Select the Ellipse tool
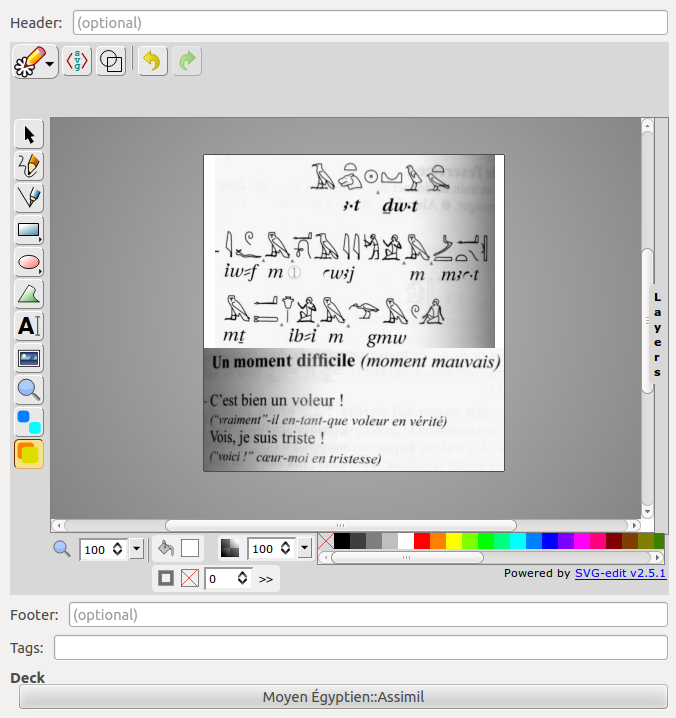Screen dimensions: 676x718 [29, 262]
